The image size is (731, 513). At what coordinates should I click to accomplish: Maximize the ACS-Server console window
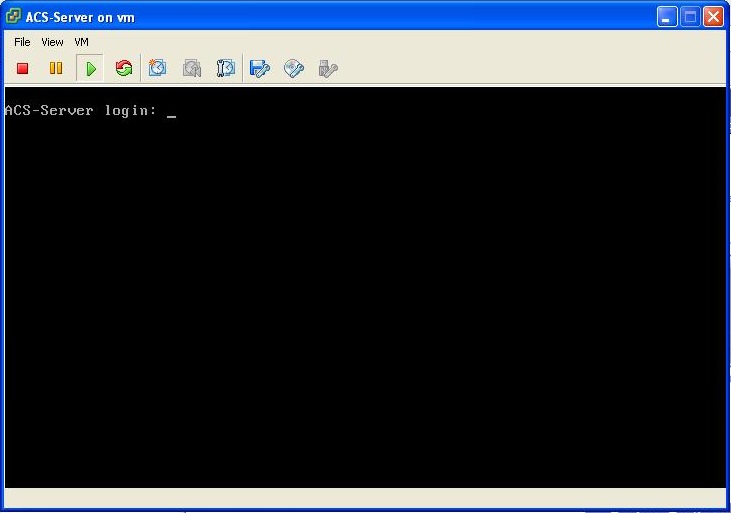click(x=690, y=17)
